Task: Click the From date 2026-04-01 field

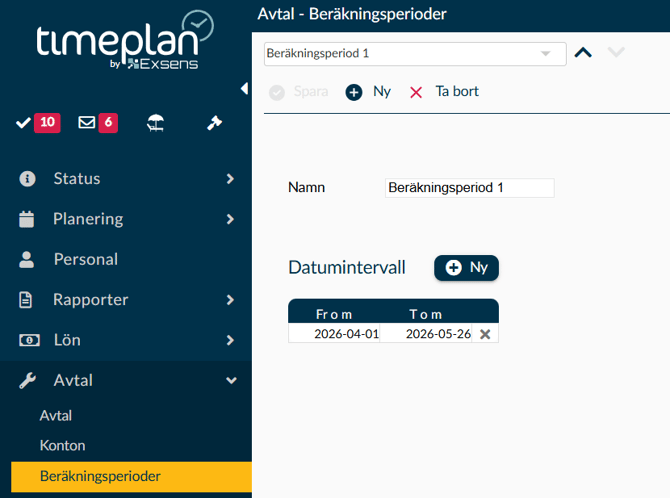Action: point(335,334)
